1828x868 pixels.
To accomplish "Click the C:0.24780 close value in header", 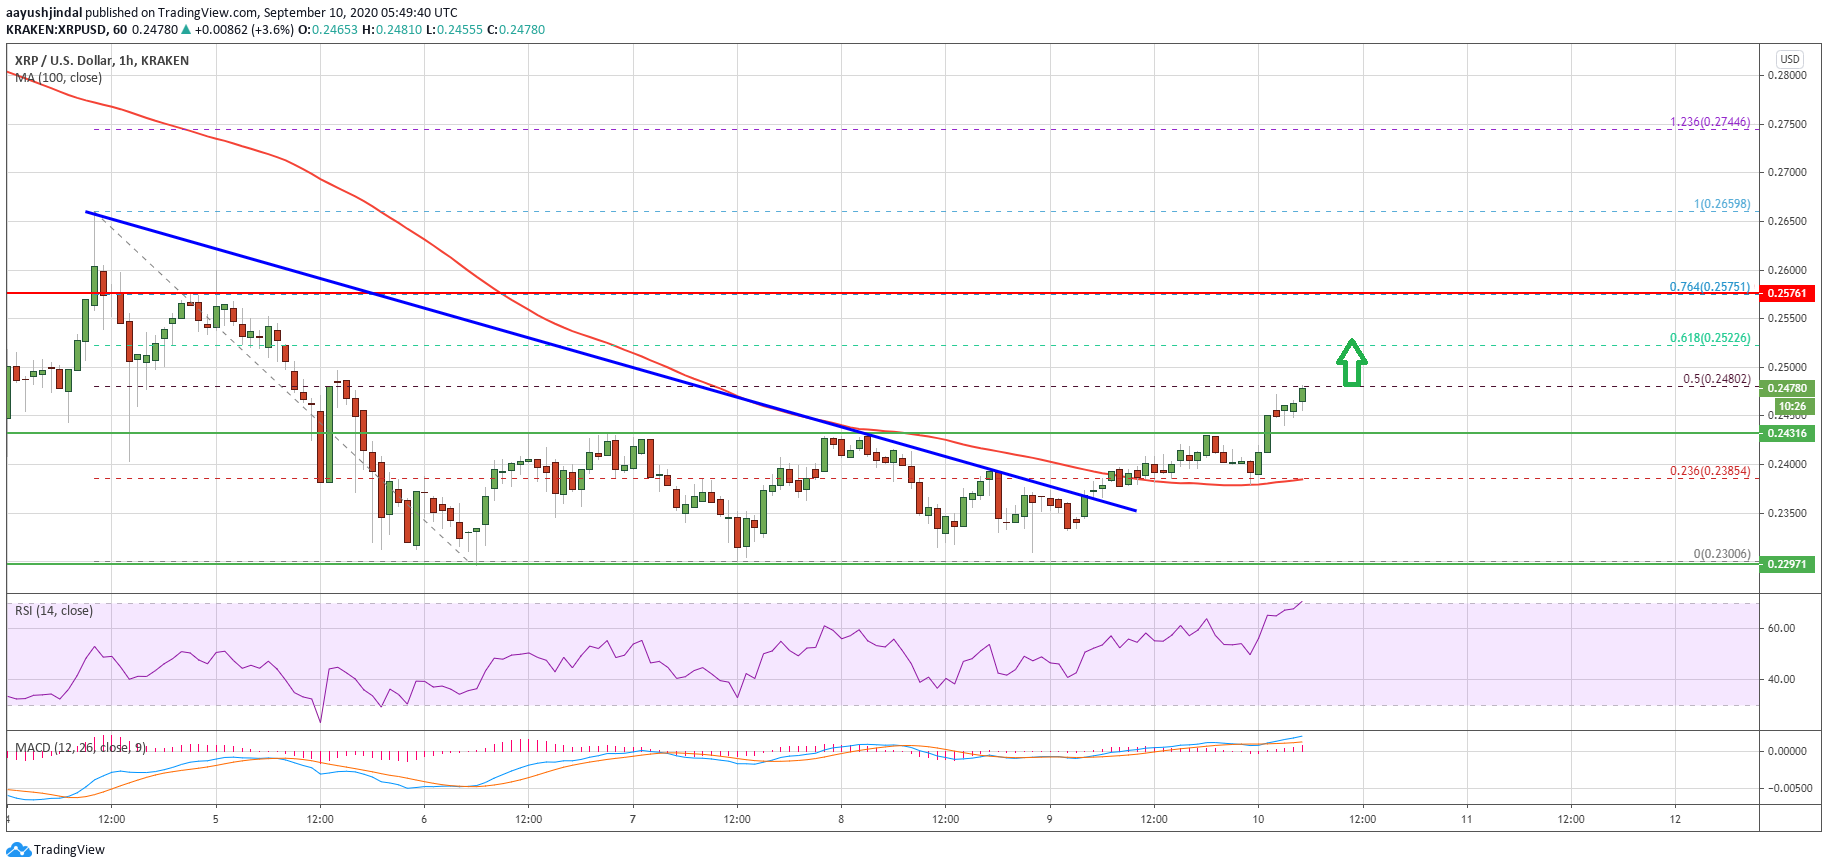I will tap(516, 30).
